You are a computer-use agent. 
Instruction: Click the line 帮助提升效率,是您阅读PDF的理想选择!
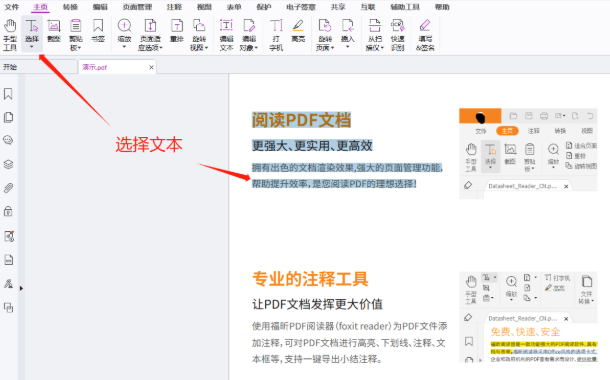(x=334, y=184)
